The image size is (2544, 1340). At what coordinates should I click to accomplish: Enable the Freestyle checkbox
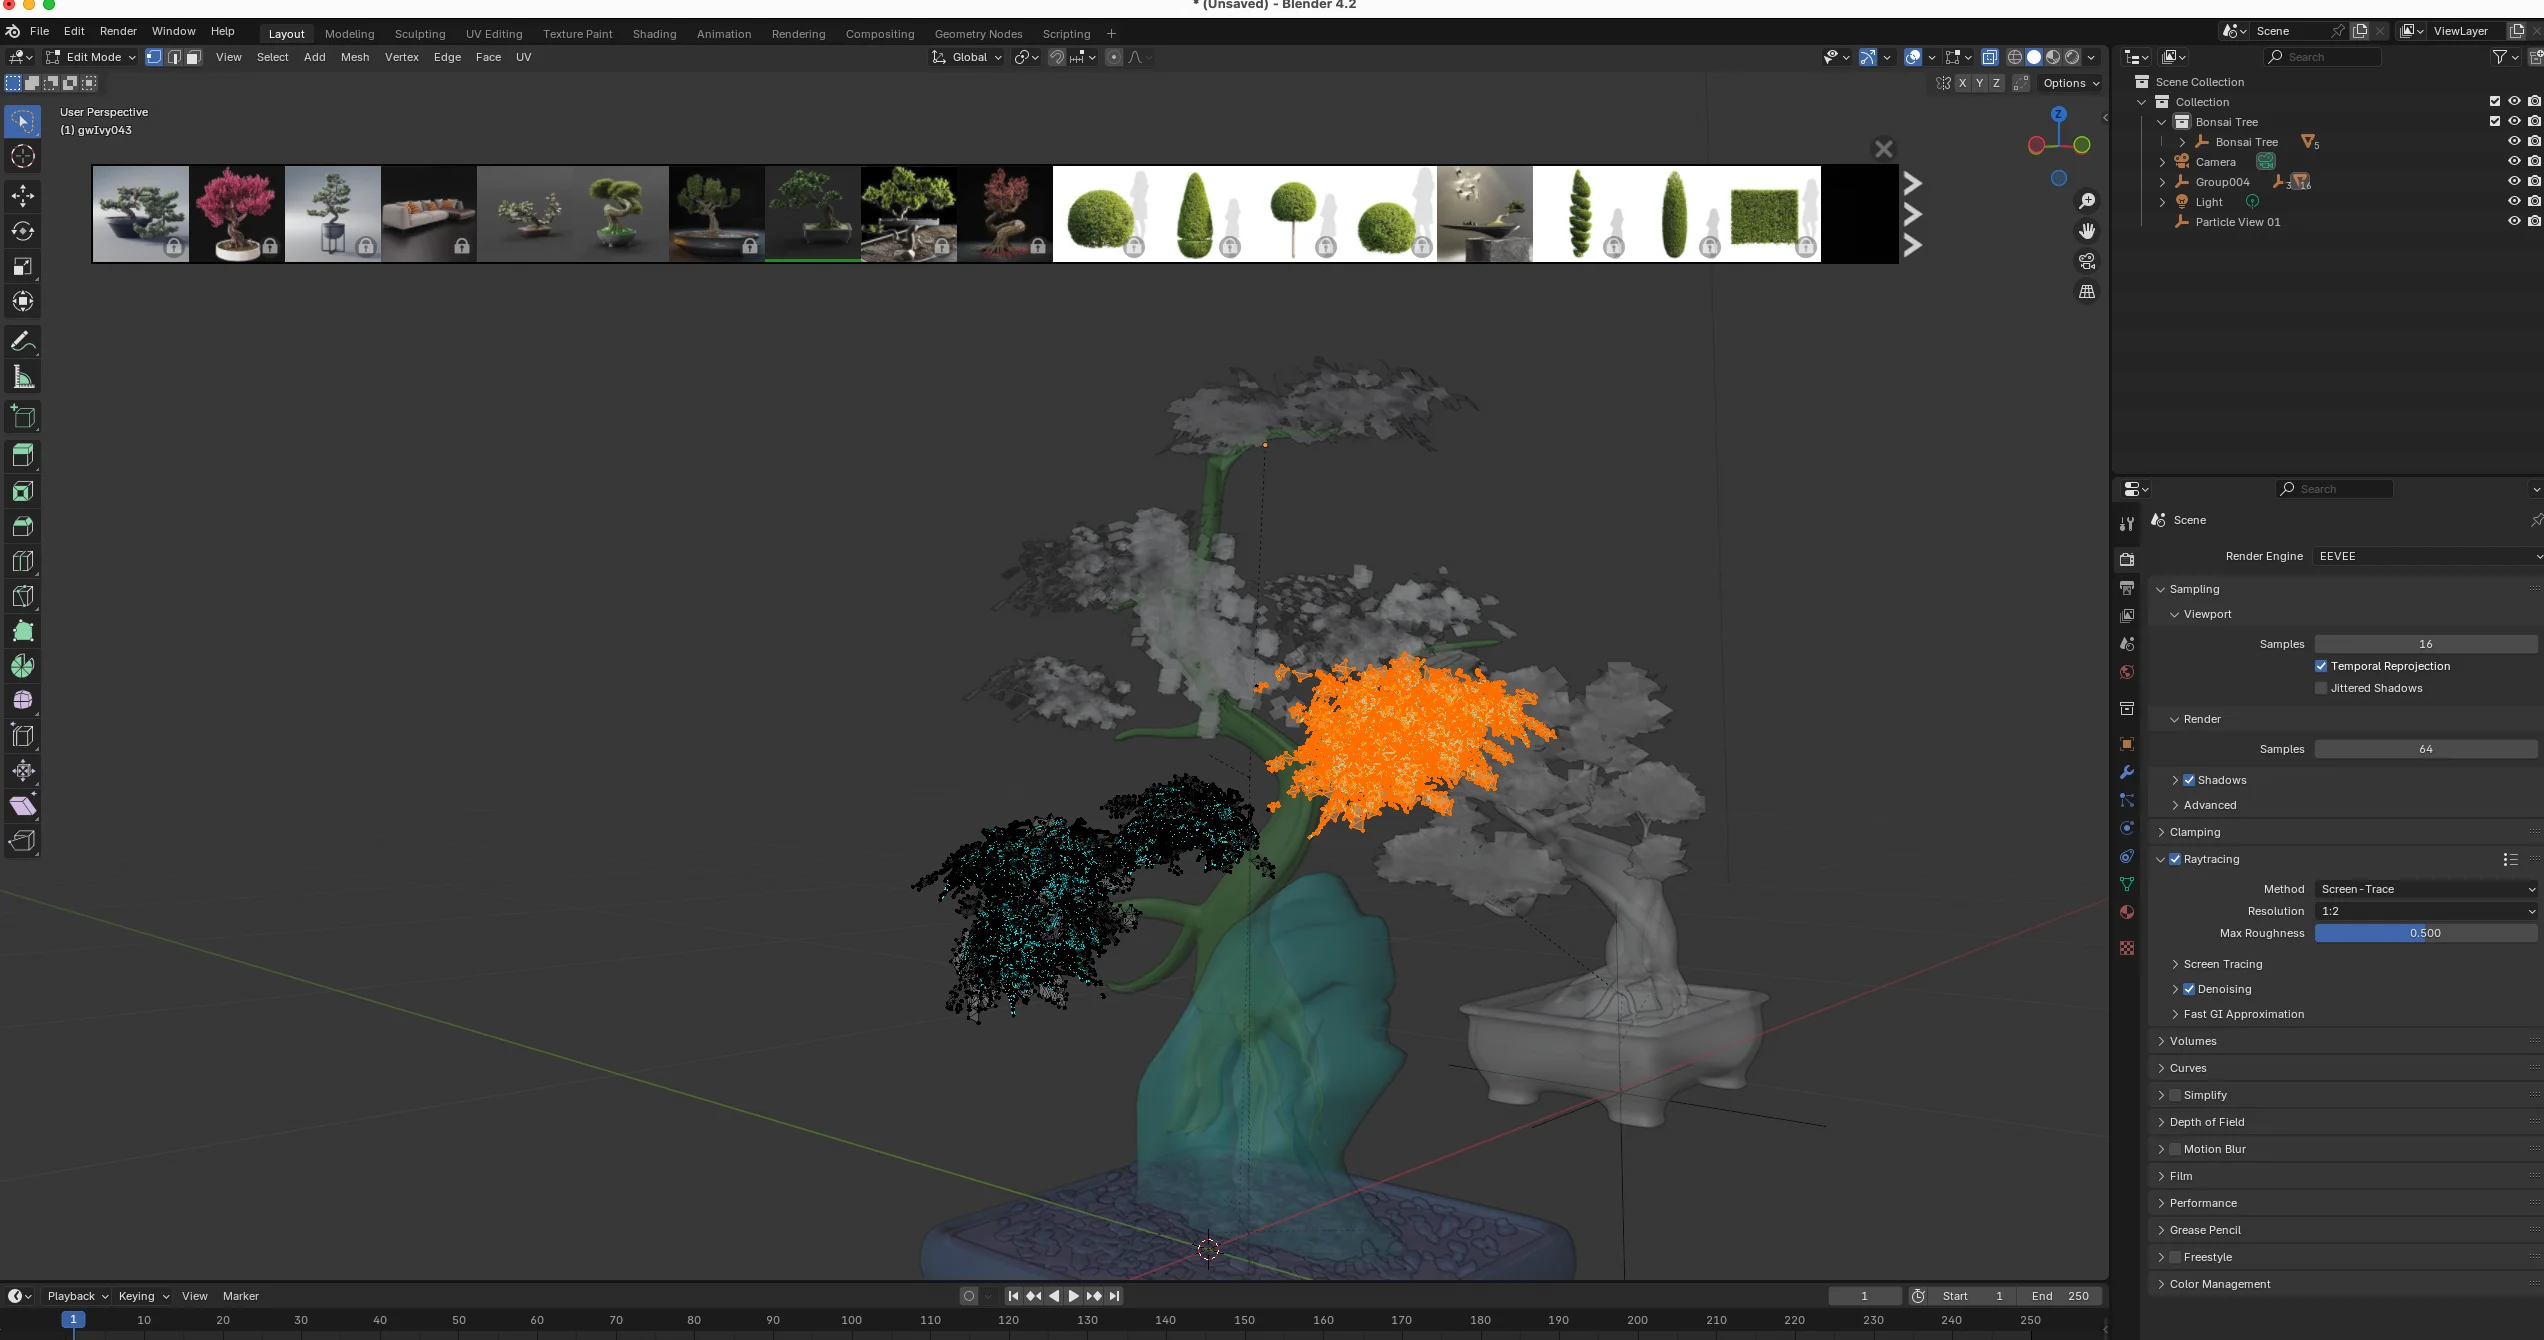pos(2175,1257)
